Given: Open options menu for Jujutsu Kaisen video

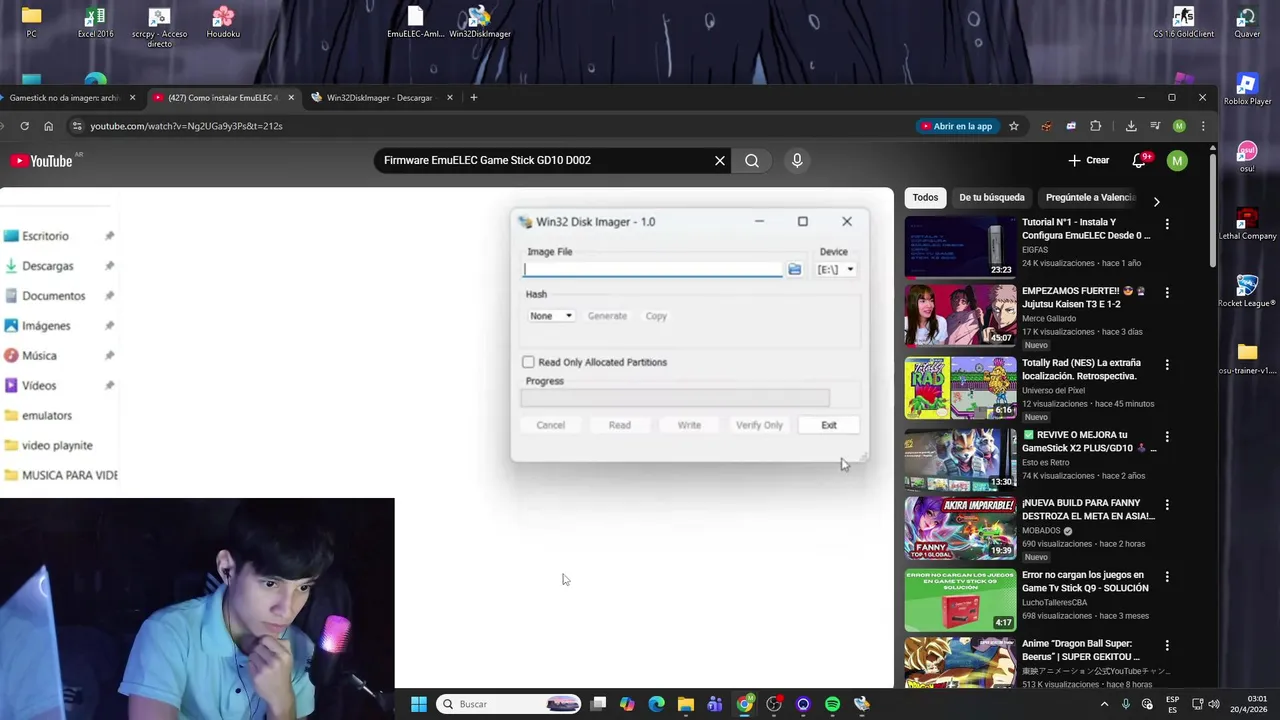Looking at the screenshot, I should (1166, 292).
